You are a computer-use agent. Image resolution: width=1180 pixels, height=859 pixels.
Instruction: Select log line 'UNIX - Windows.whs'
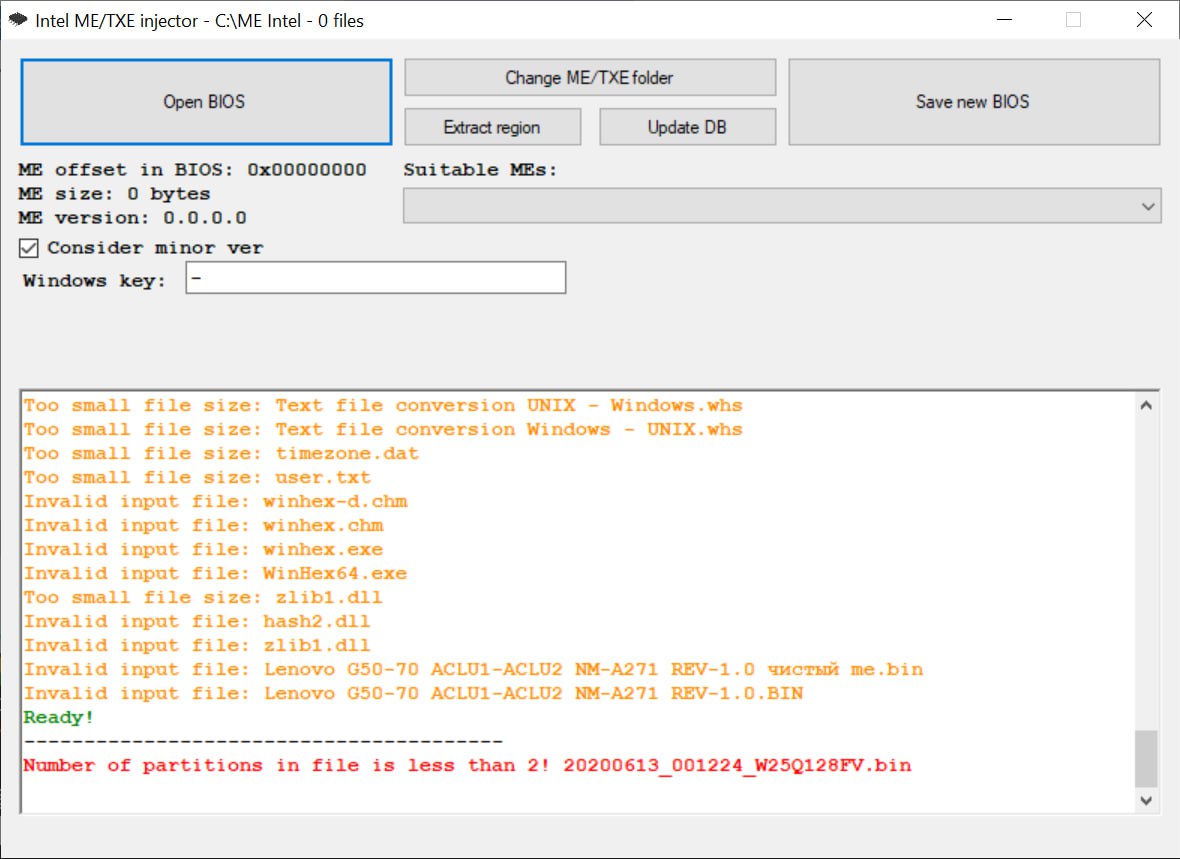coord(383,406)
